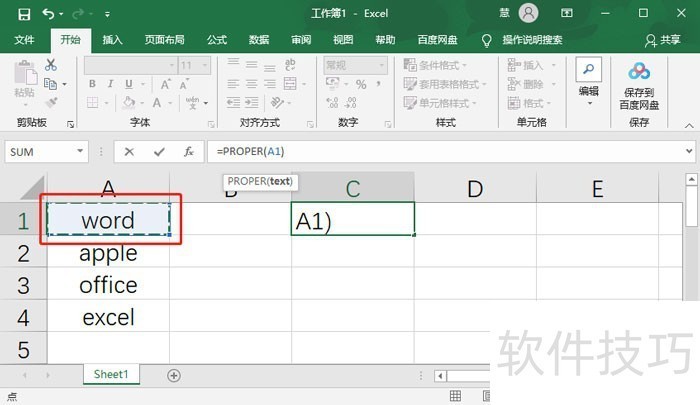Open 单元格样式 cell styles dropdown
This screenshot has height=405, width=700.
click(x=440, y=103)
